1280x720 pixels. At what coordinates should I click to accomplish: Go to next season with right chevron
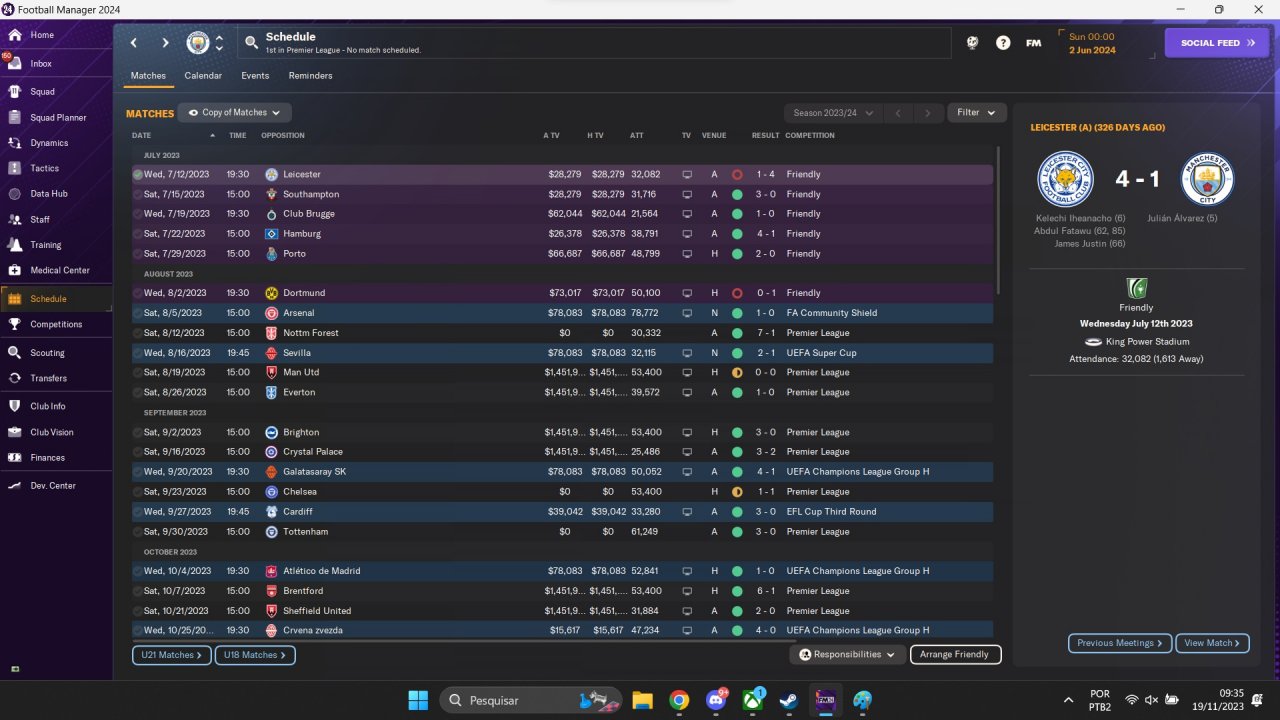tap(928, 113)
